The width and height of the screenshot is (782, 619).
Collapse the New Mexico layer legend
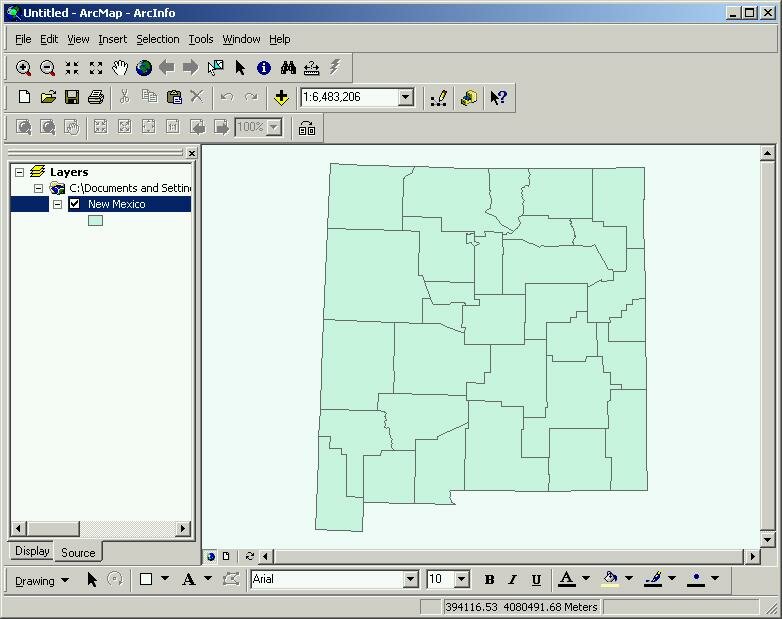(x=57, y=204)
